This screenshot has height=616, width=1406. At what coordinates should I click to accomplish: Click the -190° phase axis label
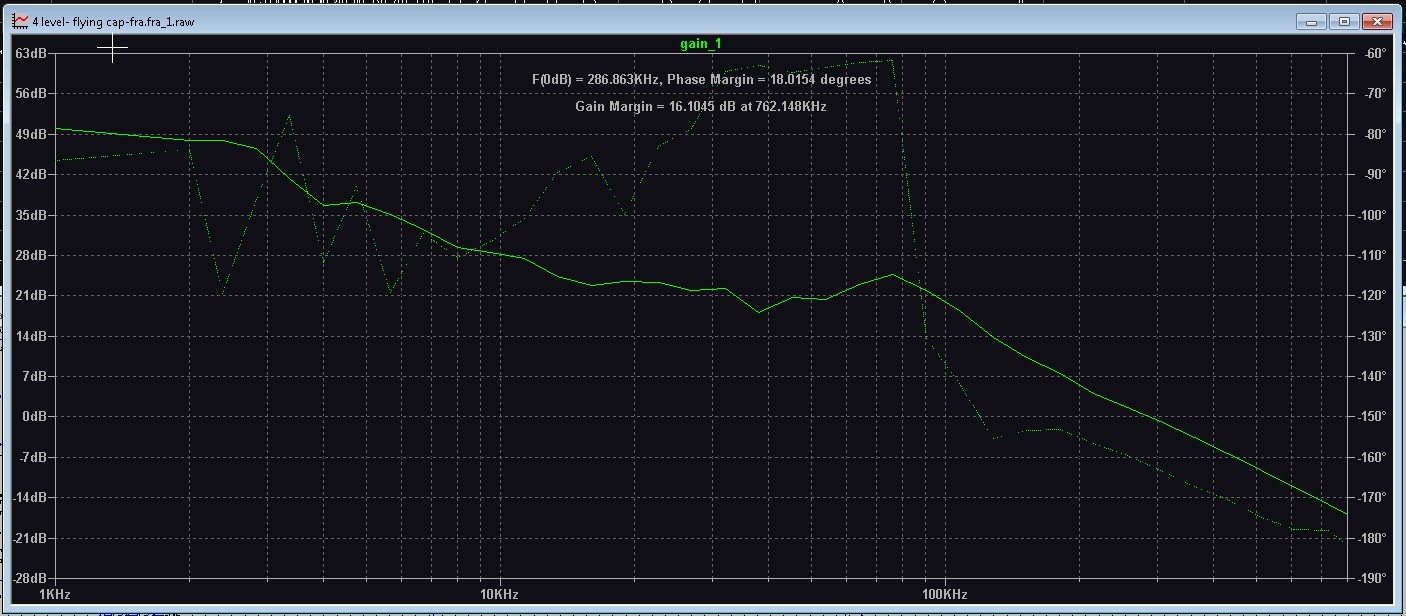[x=1374, y=579]
